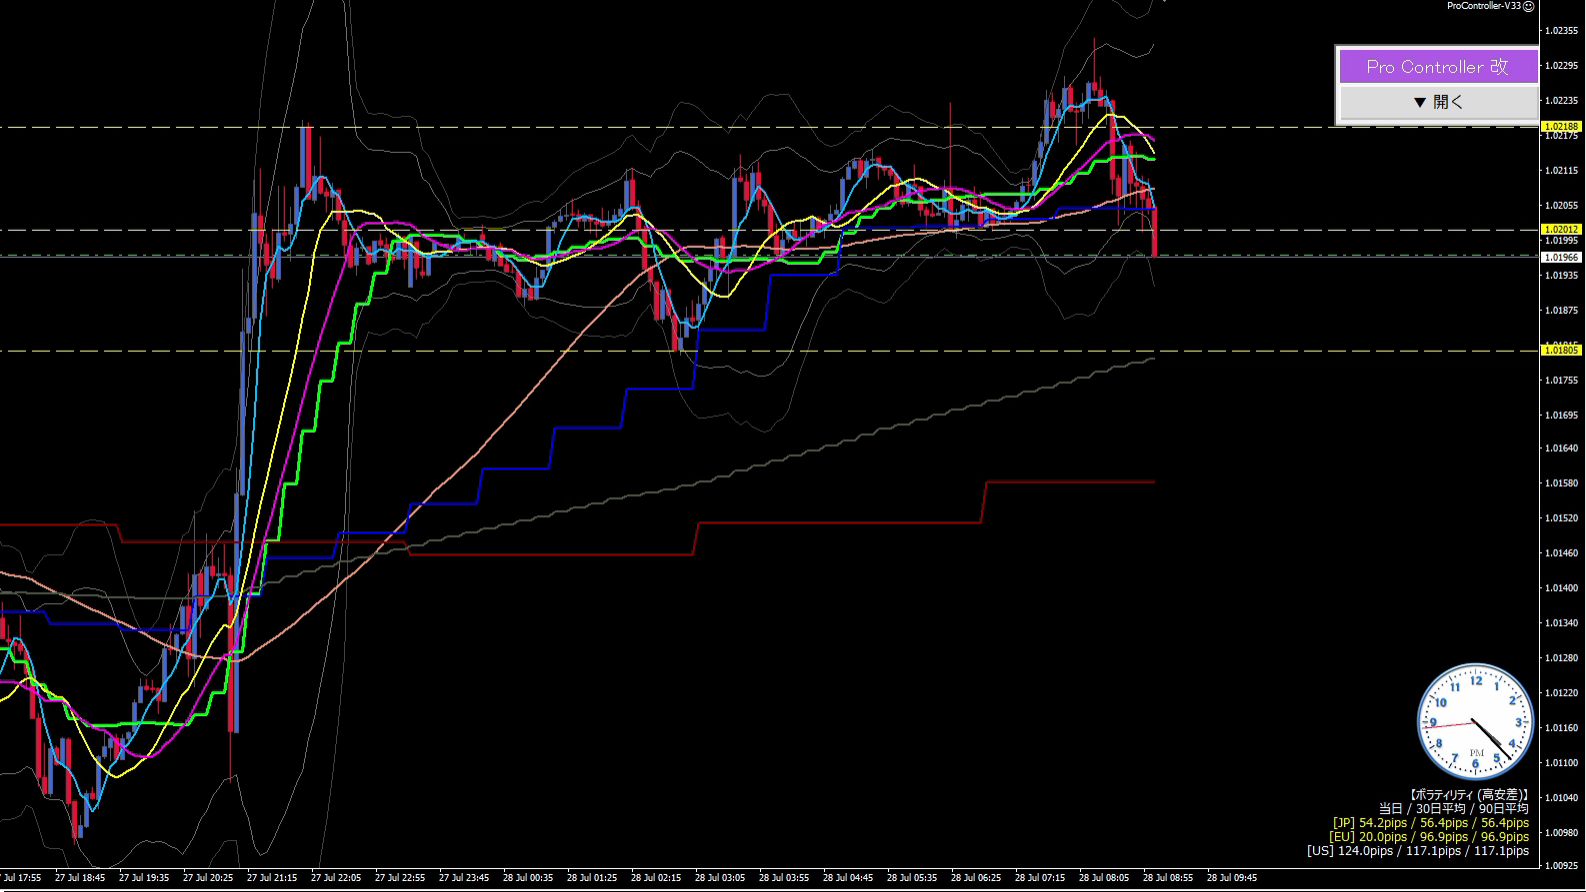Click the 1.01966 current price label
This screenshot has width=1586, height=892.
tap(1561, 257)
